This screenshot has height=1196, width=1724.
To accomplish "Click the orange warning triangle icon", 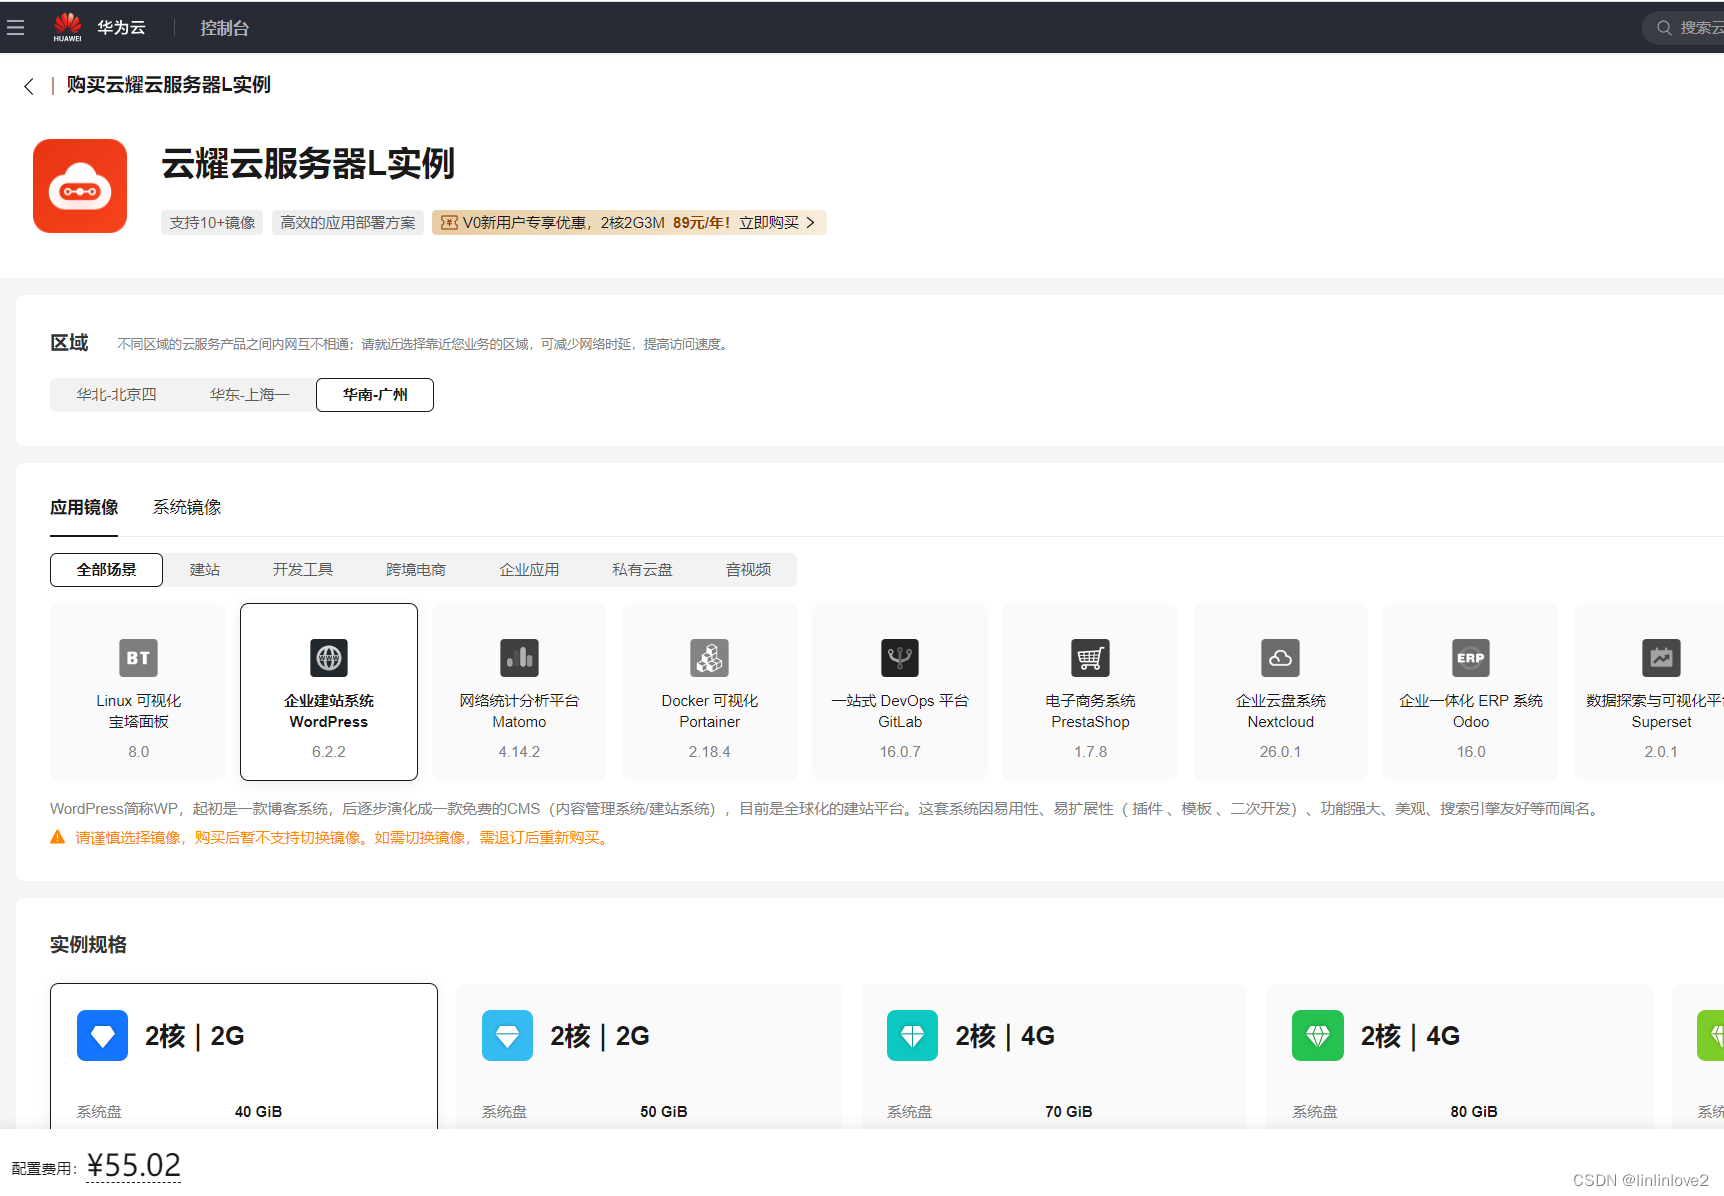I will coord(58,837).
